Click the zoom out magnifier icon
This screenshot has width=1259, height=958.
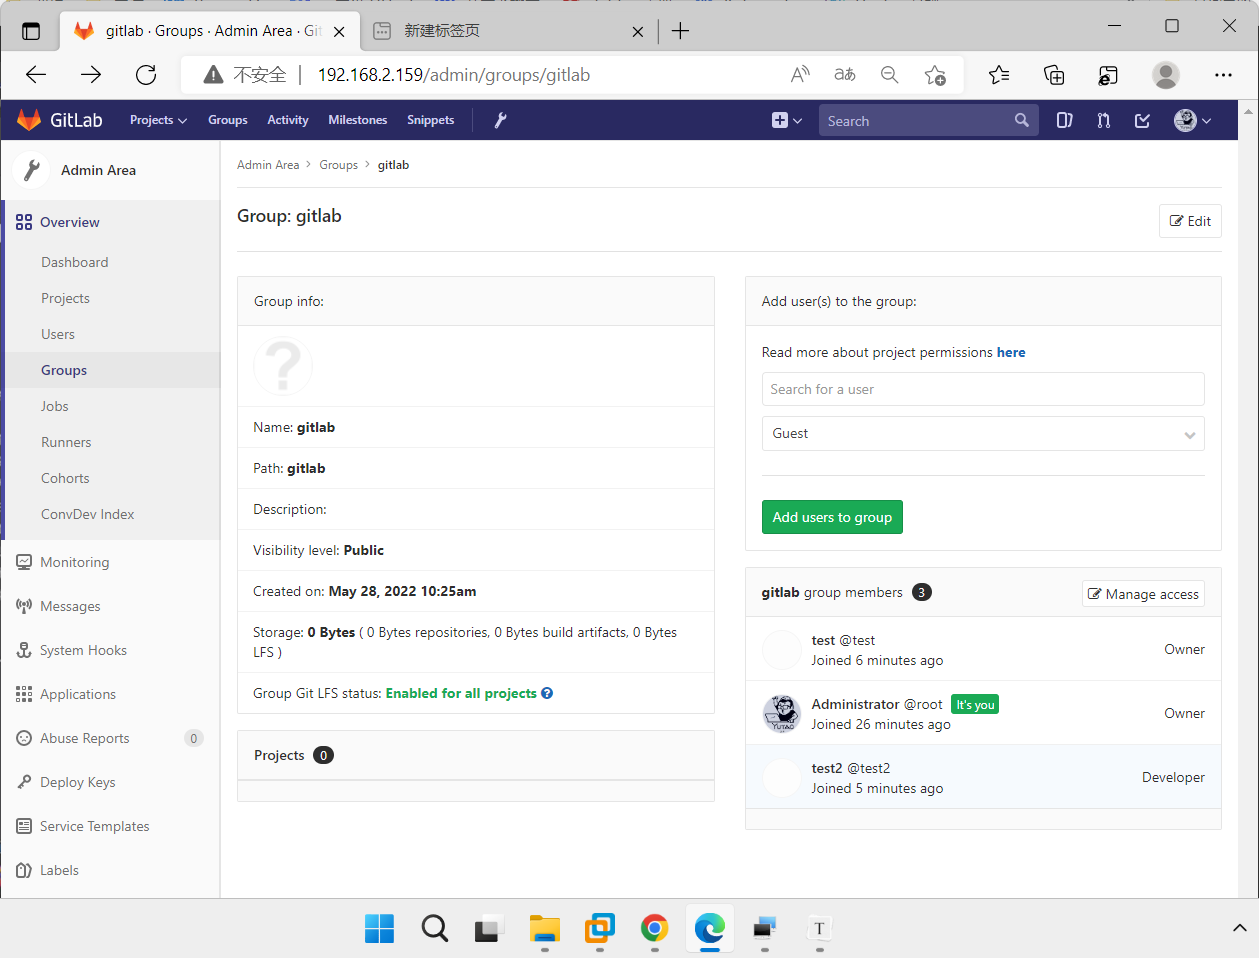889,75
